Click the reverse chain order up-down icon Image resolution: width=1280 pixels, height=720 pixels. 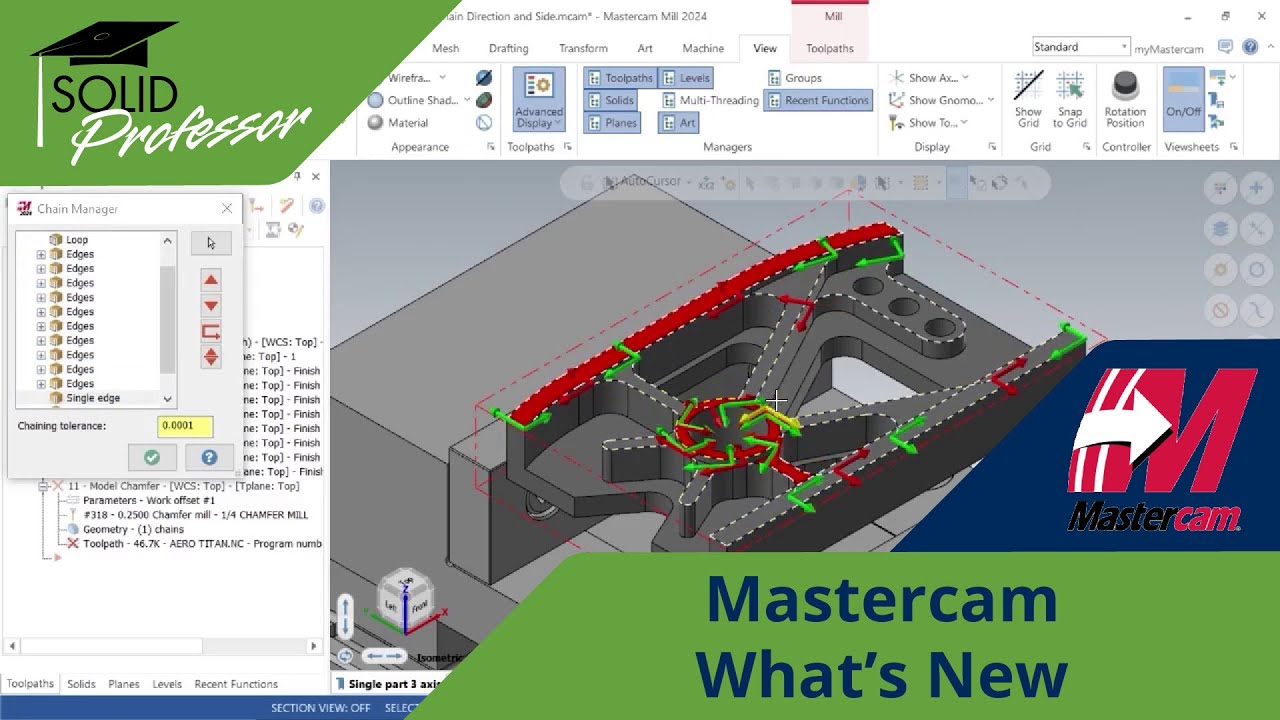tap(211, 357)
